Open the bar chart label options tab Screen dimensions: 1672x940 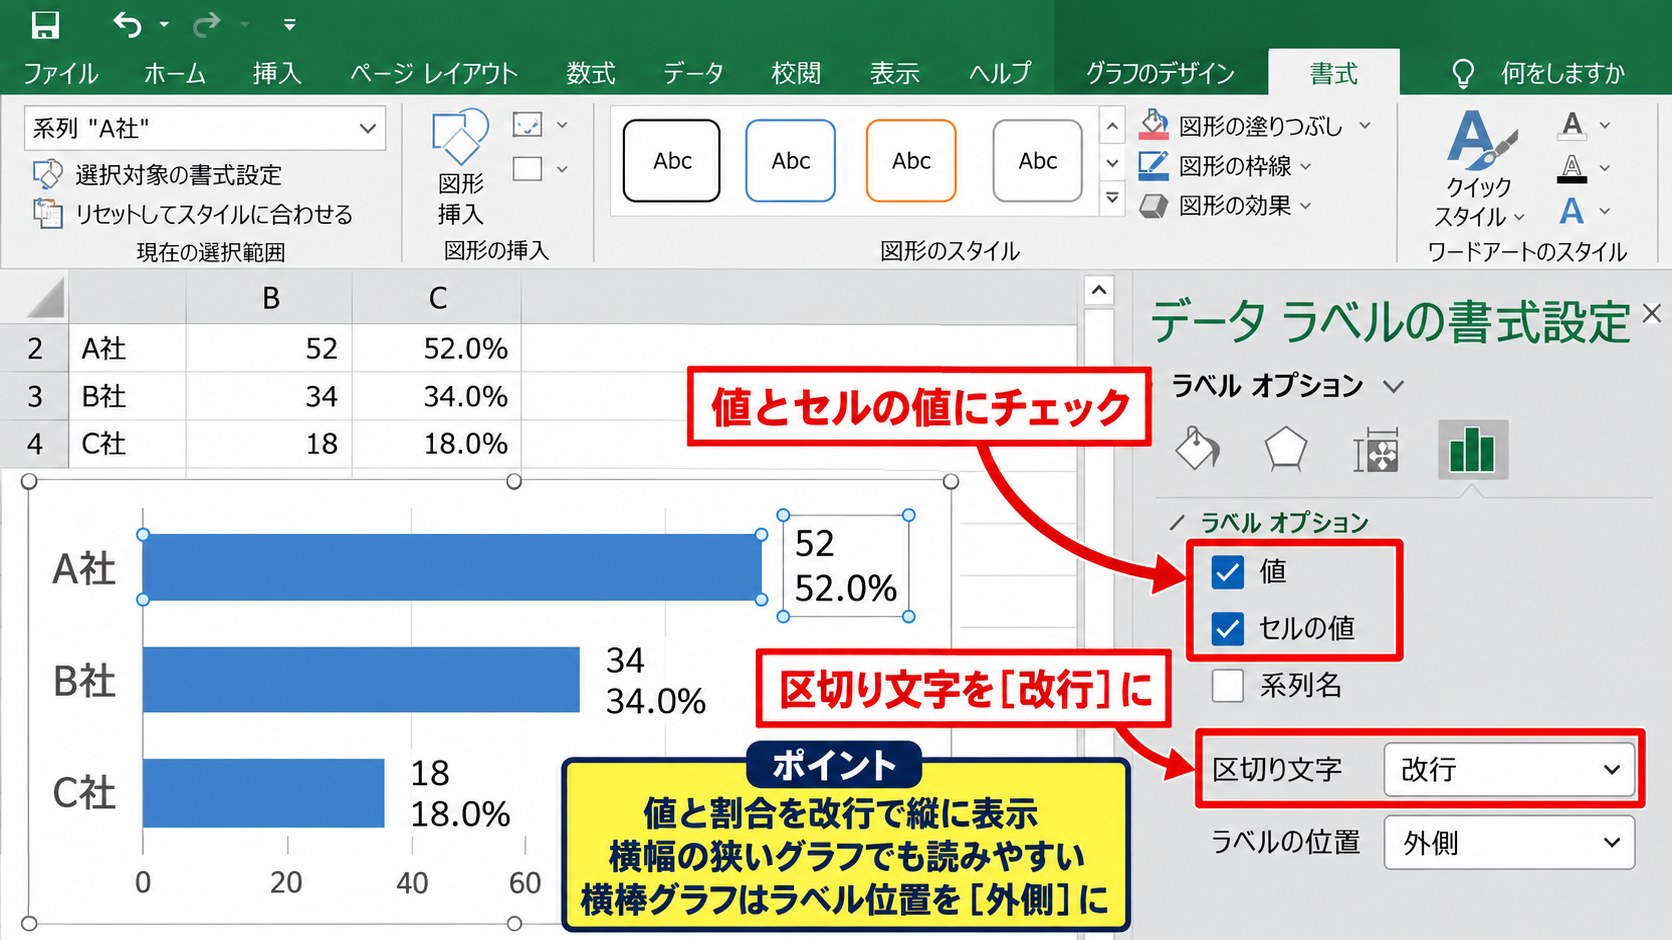pyautogui.click(x=1472, y=449)
